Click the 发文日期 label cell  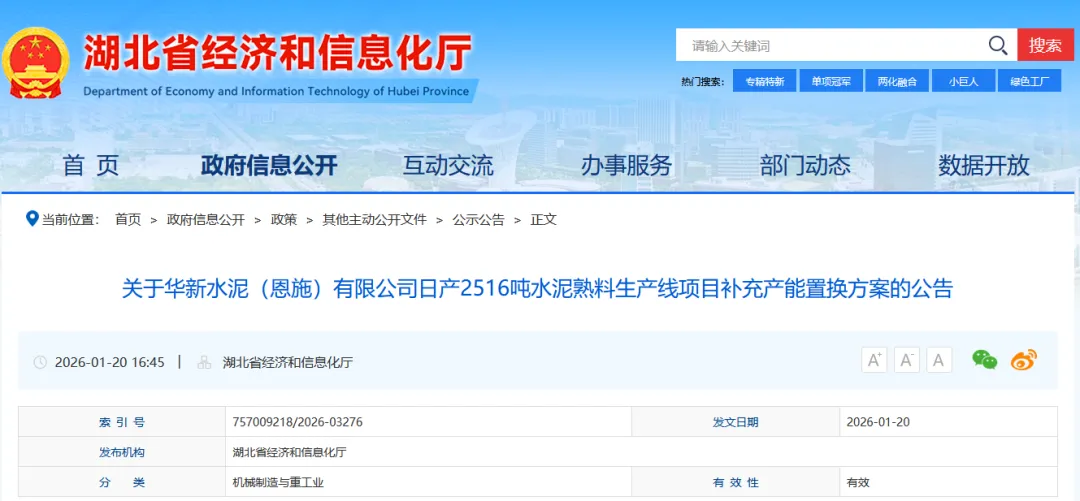pyautogui.click(x=735, y=422)
